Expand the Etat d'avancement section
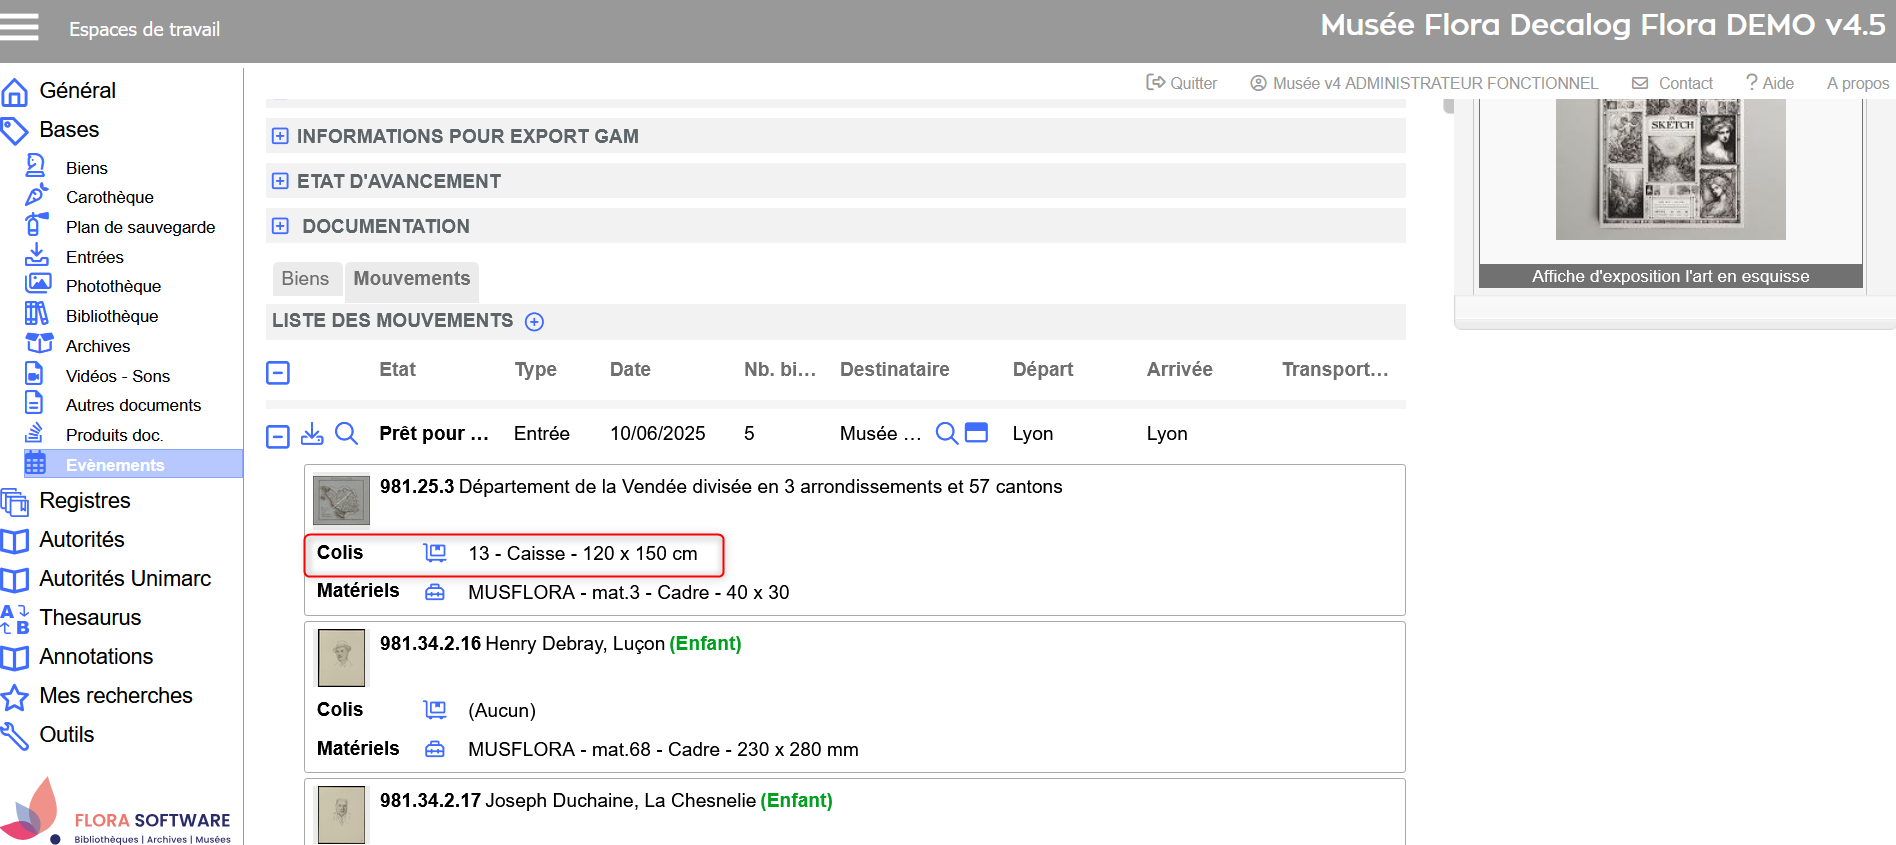Screen dimensions: 1896x845 point(281,181)
